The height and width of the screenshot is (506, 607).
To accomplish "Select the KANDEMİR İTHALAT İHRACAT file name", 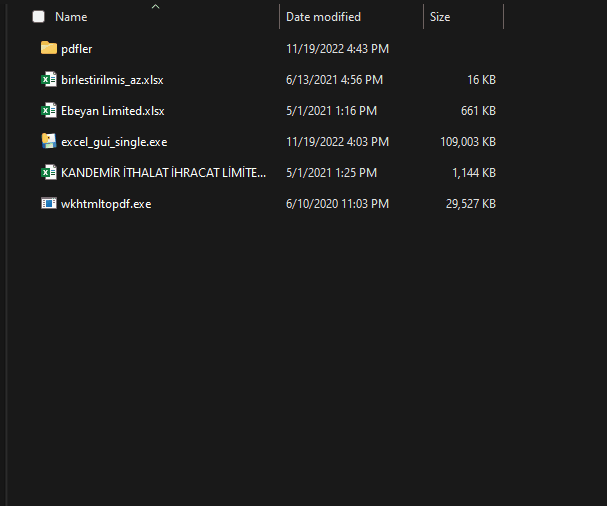I will pyautogui.click(x=164, y=172).
